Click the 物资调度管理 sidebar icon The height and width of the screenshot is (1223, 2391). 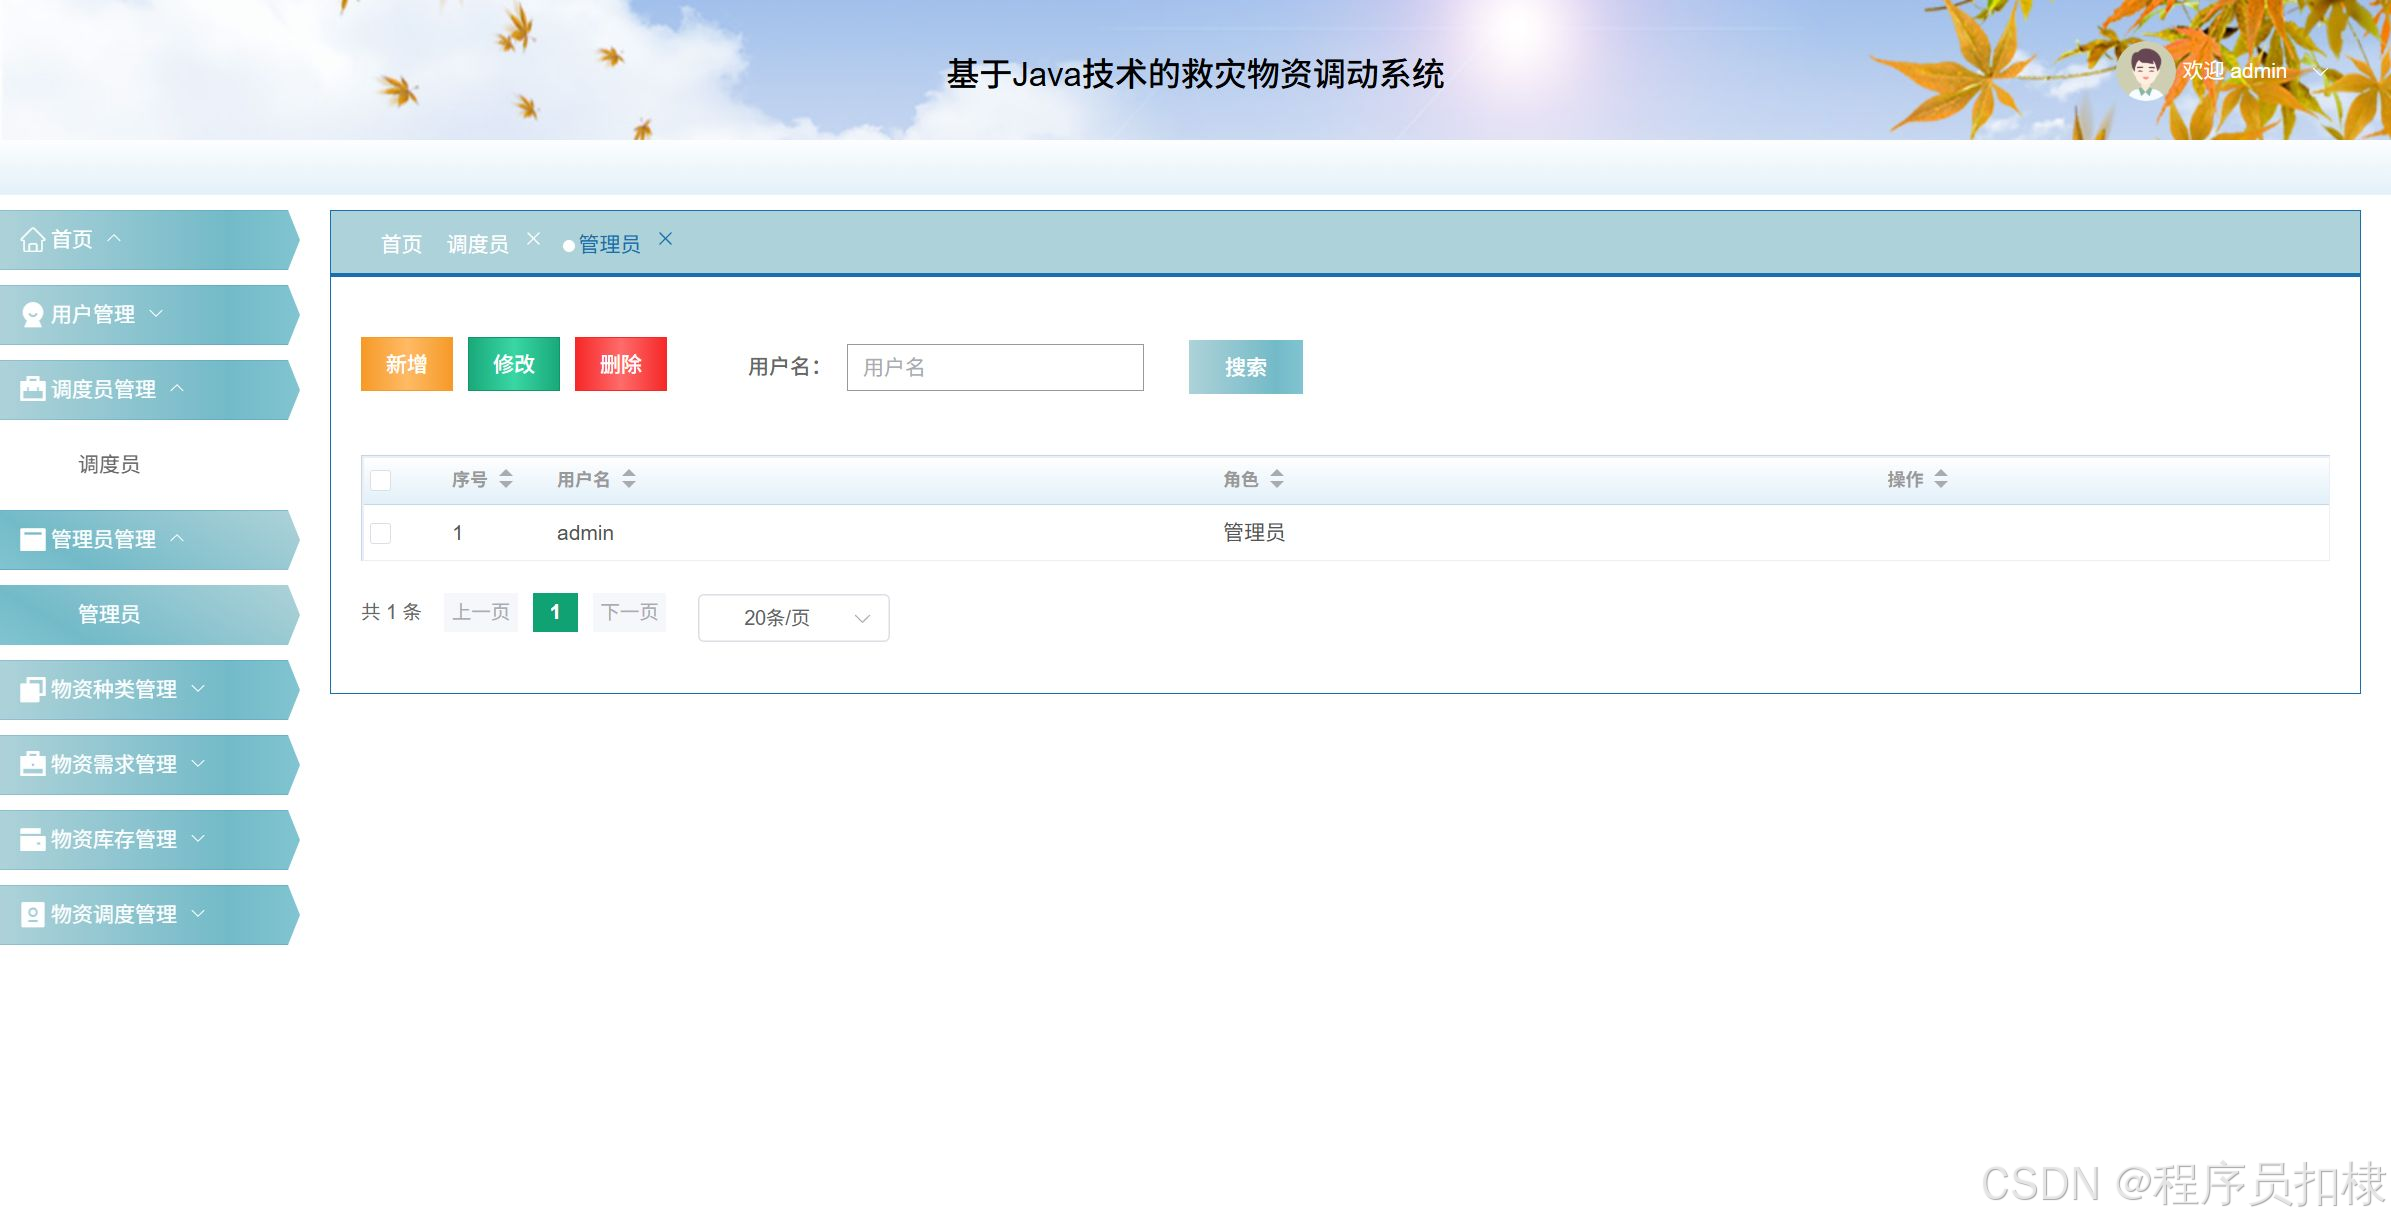tap(32, 914)
